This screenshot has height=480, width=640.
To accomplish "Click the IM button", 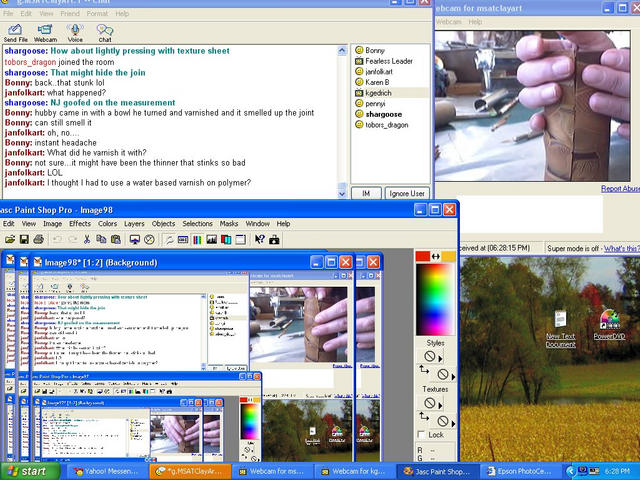I will [366, 193].
